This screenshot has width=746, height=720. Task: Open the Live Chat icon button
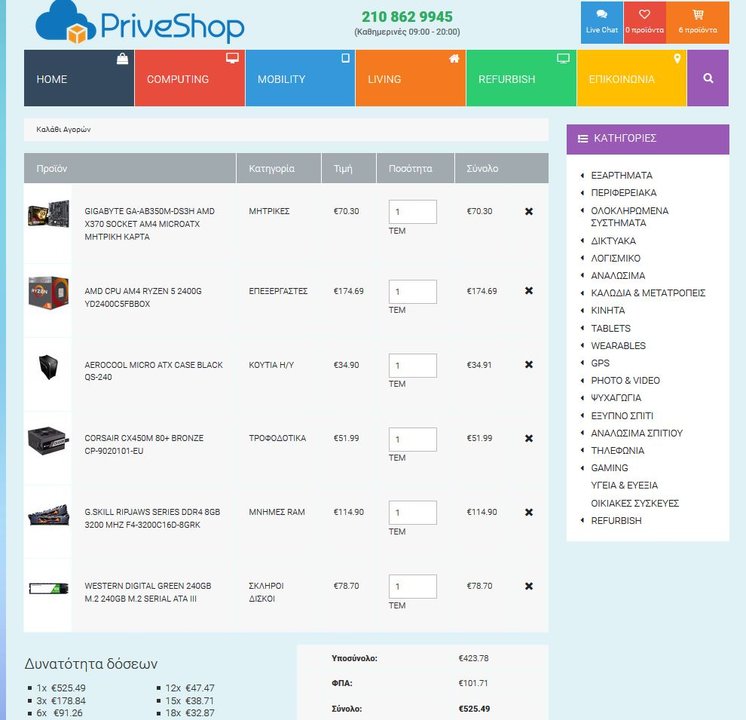(x=601, y=22)
